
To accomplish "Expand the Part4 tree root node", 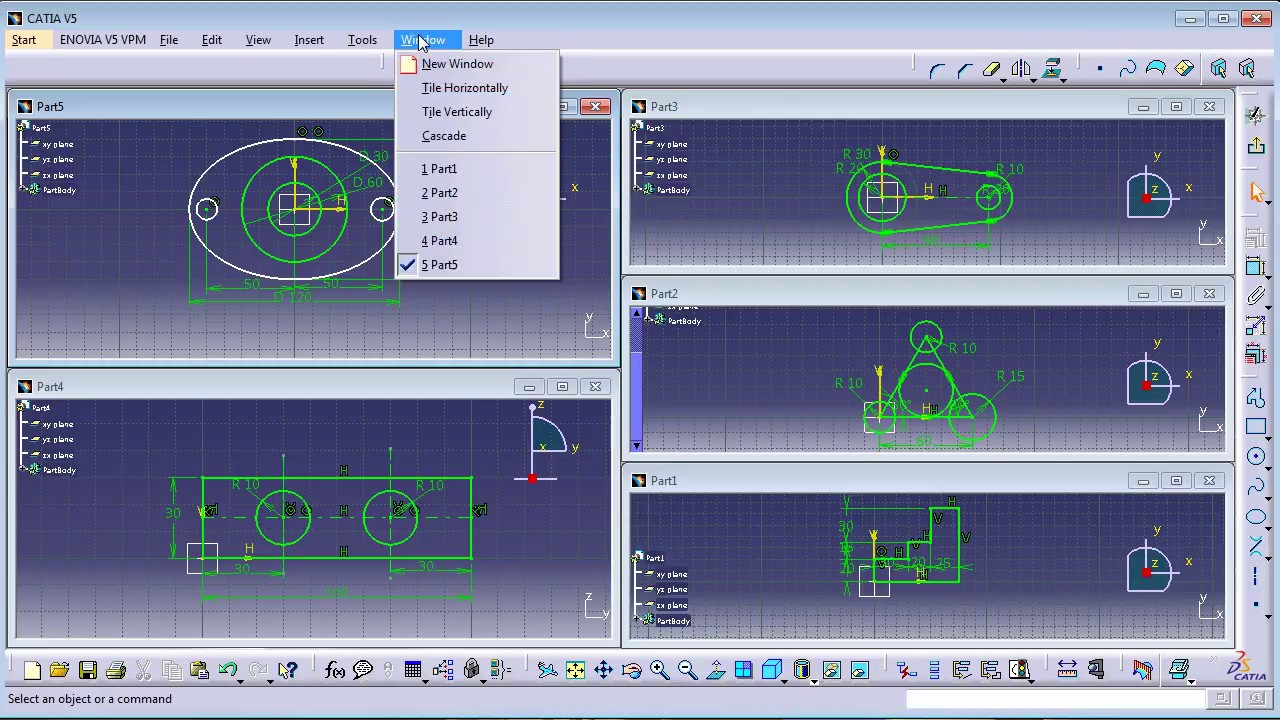I will pyautogui.click(x=24, y=407).
